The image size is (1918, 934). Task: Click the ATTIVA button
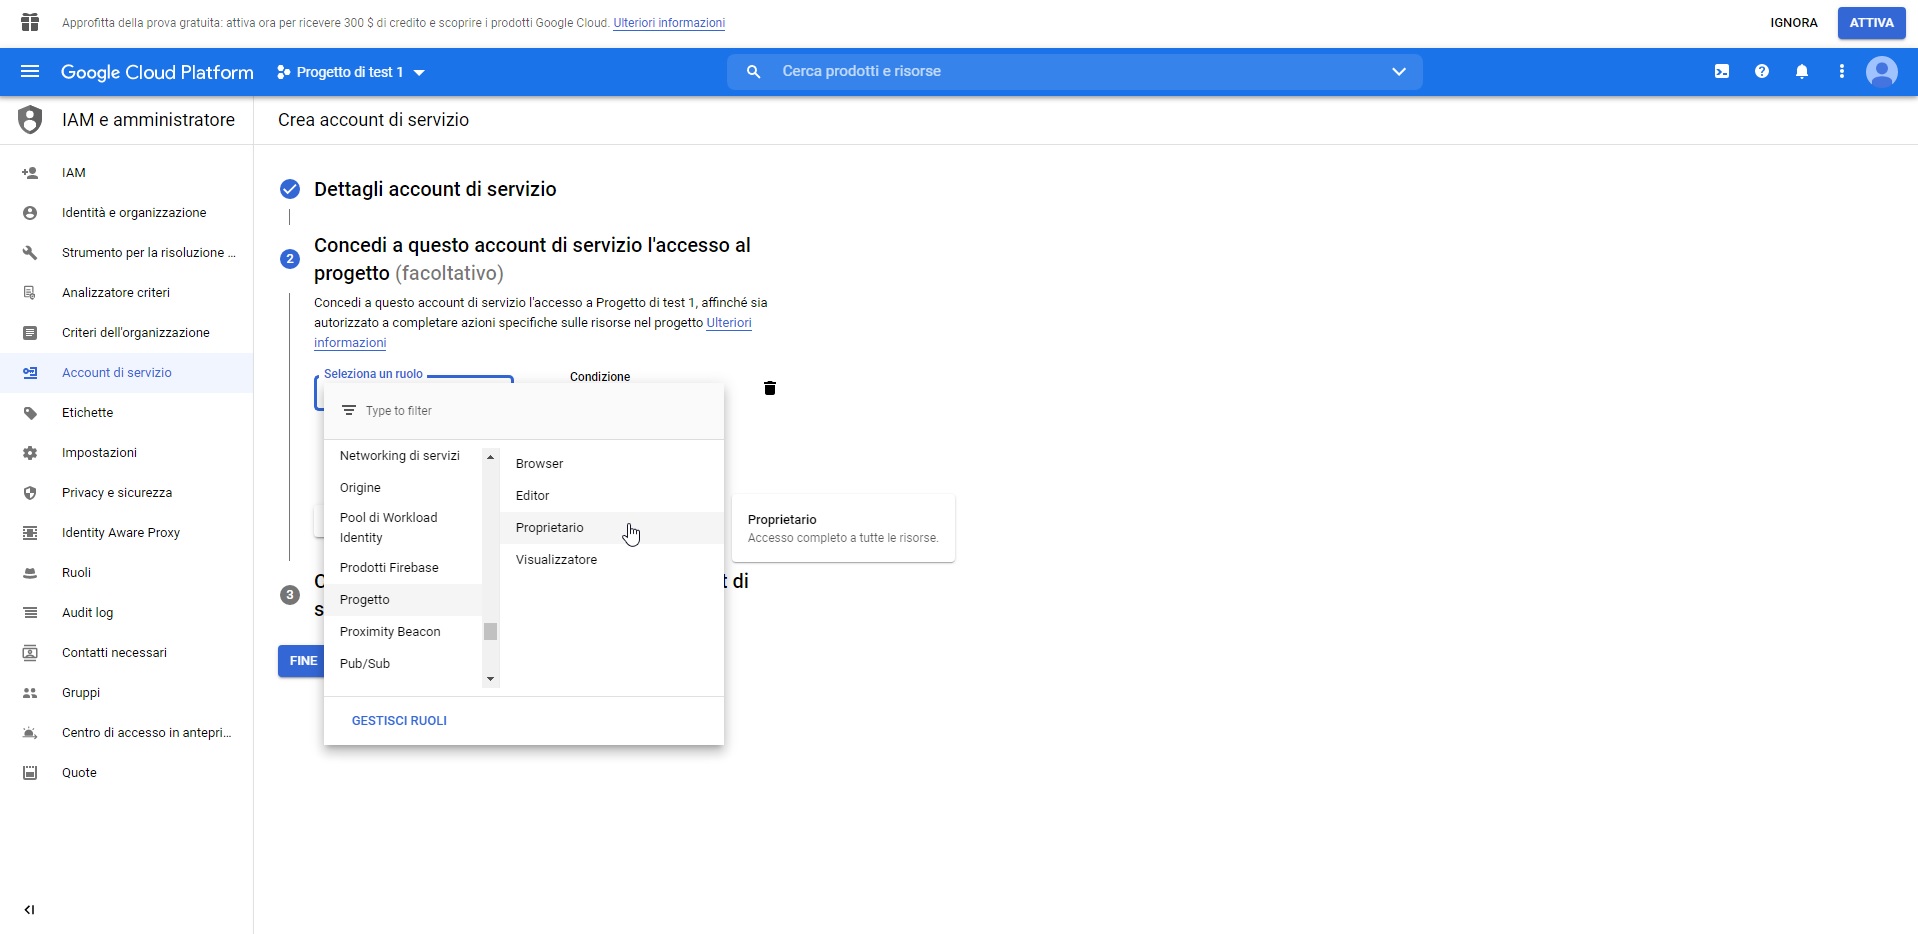(x=1871, y=23)
